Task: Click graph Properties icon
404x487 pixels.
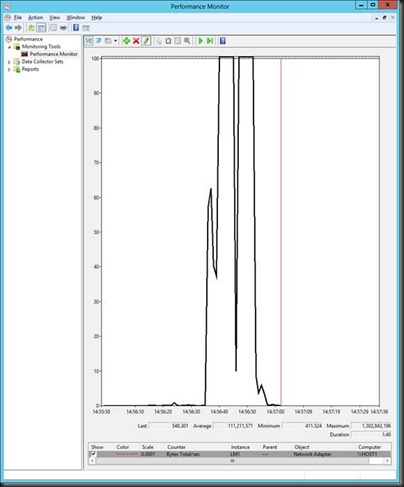Action: tap(178, 41)
